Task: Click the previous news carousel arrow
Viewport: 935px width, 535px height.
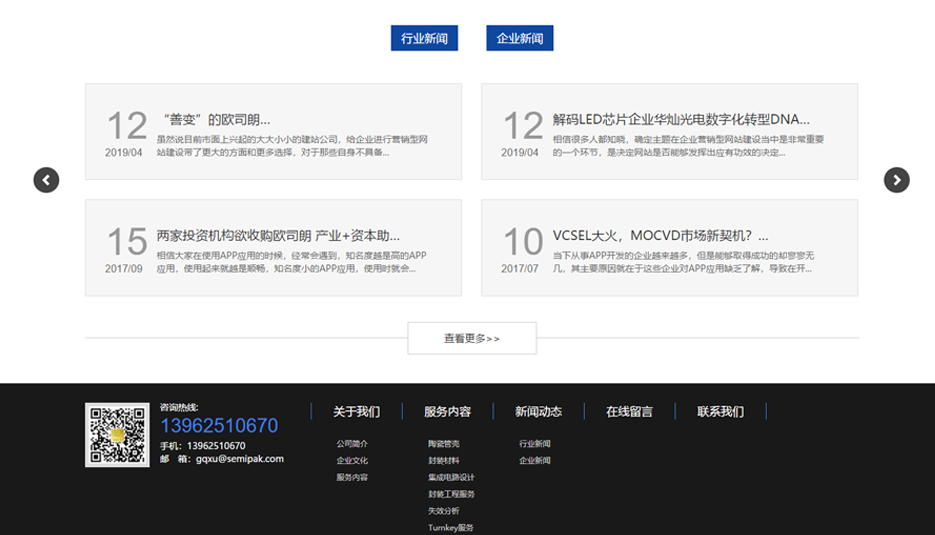Action: coord(46,180)
